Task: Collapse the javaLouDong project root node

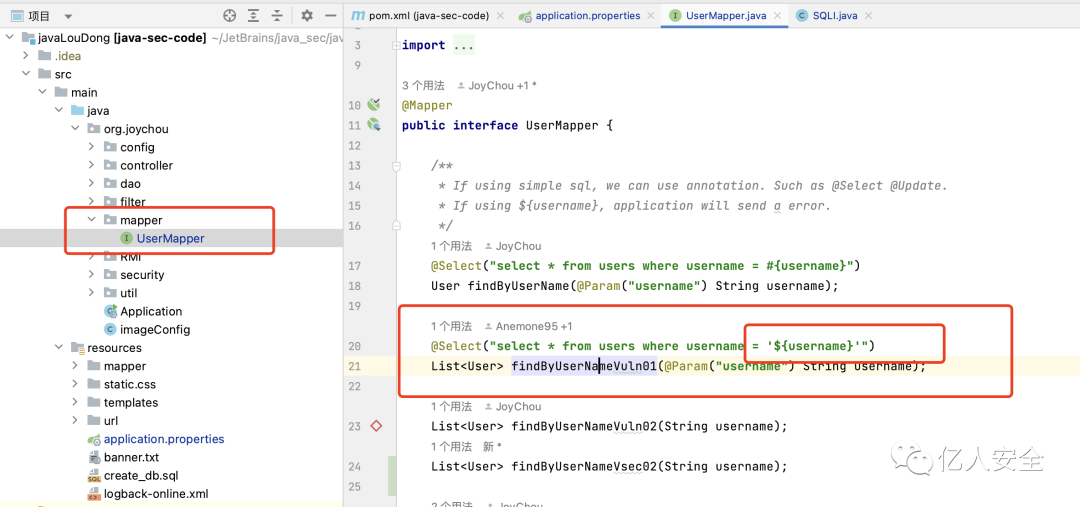Action: [10, 37]
